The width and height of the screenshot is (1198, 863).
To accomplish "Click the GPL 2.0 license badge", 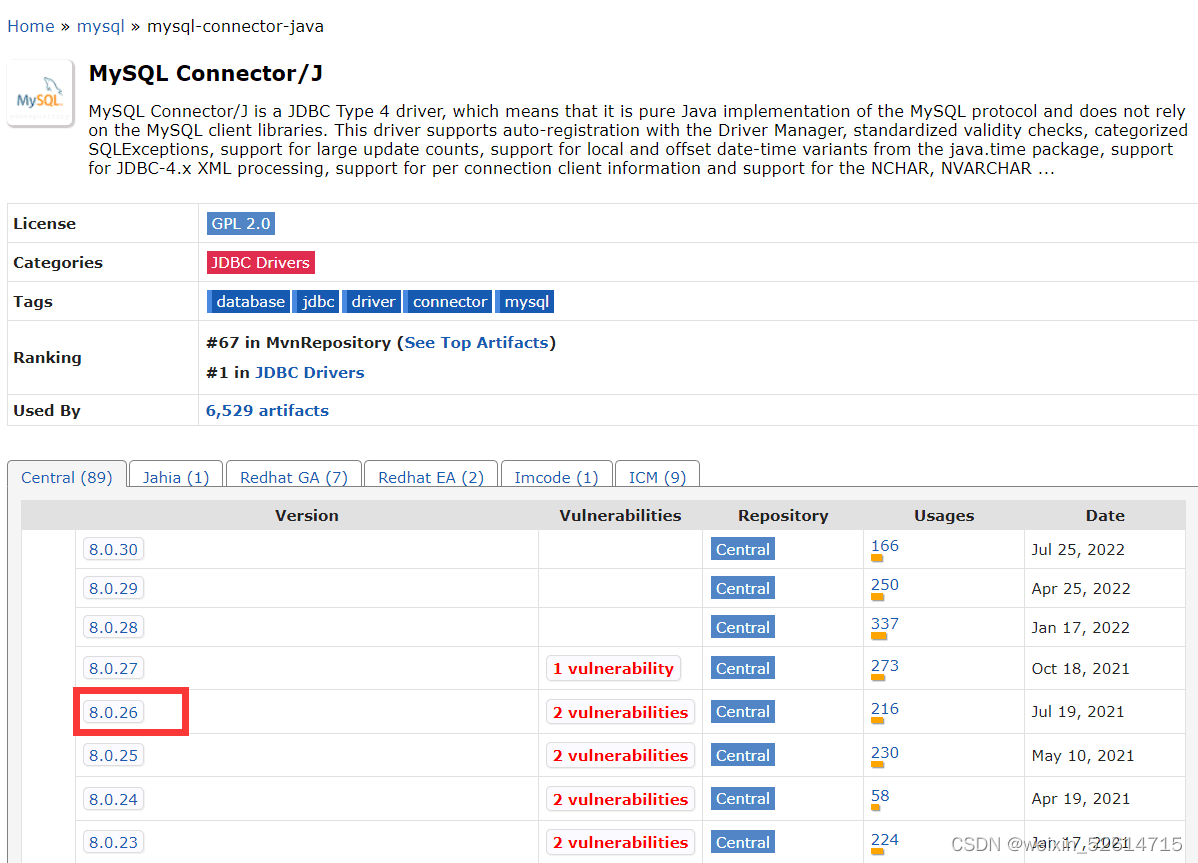I will coord(241,223).
